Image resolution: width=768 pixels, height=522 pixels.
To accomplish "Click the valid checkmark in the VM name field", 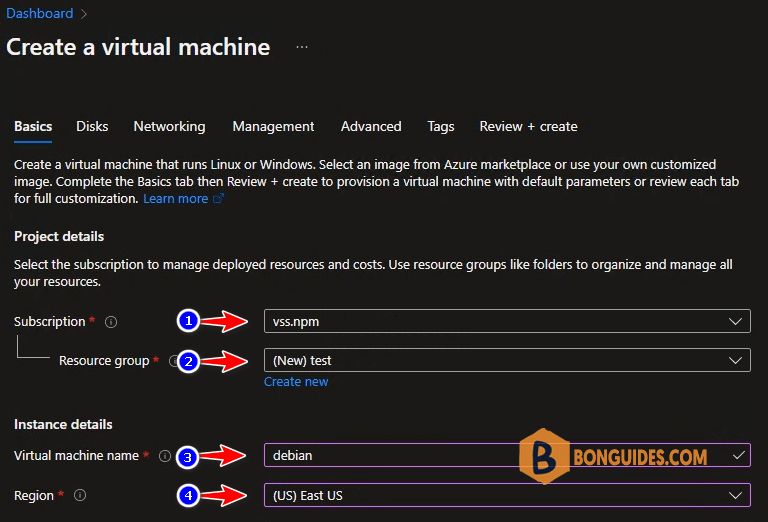I will [739, 455].
